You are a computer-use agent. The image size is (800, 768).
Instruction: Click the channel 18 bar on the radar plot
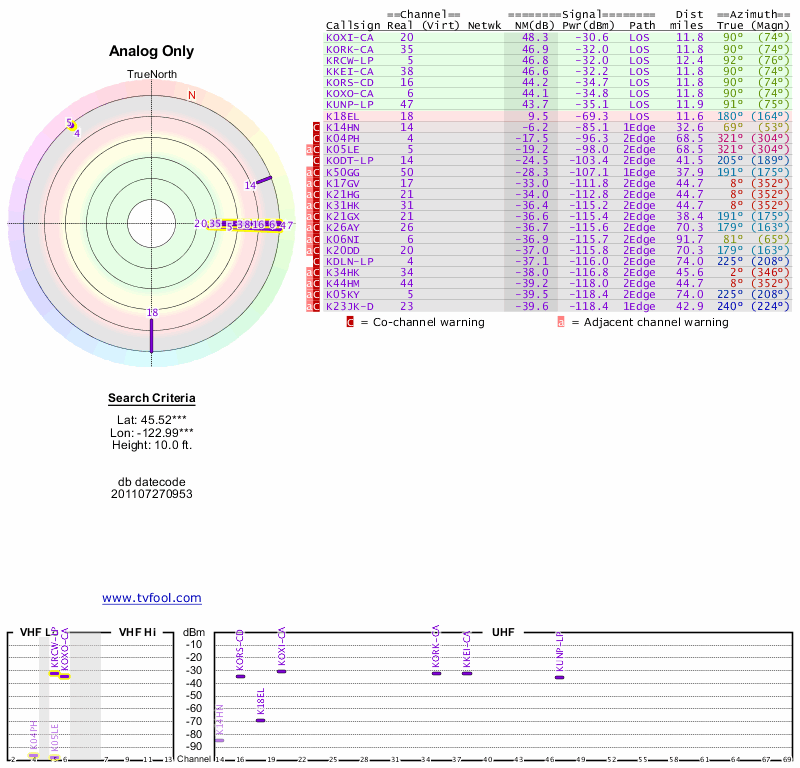[152, 335]
